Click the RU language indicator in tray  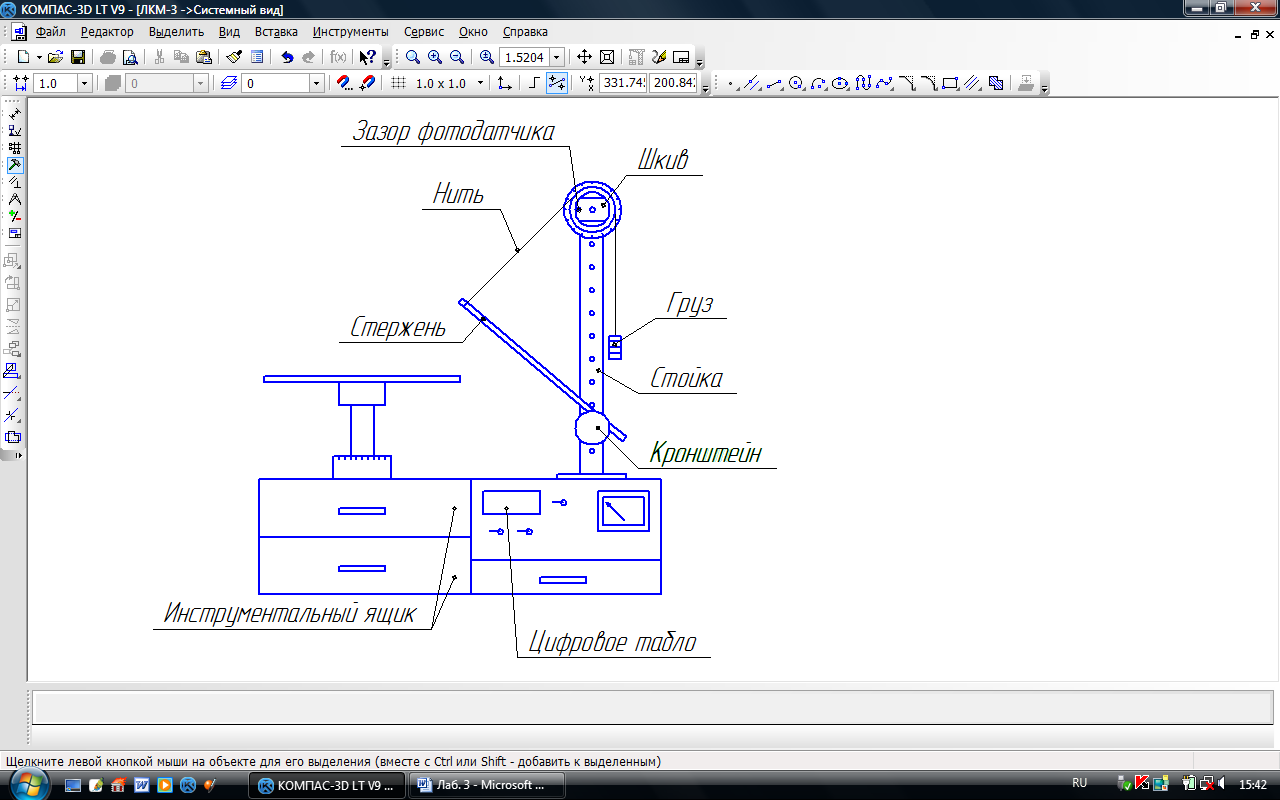[1079, 784]
